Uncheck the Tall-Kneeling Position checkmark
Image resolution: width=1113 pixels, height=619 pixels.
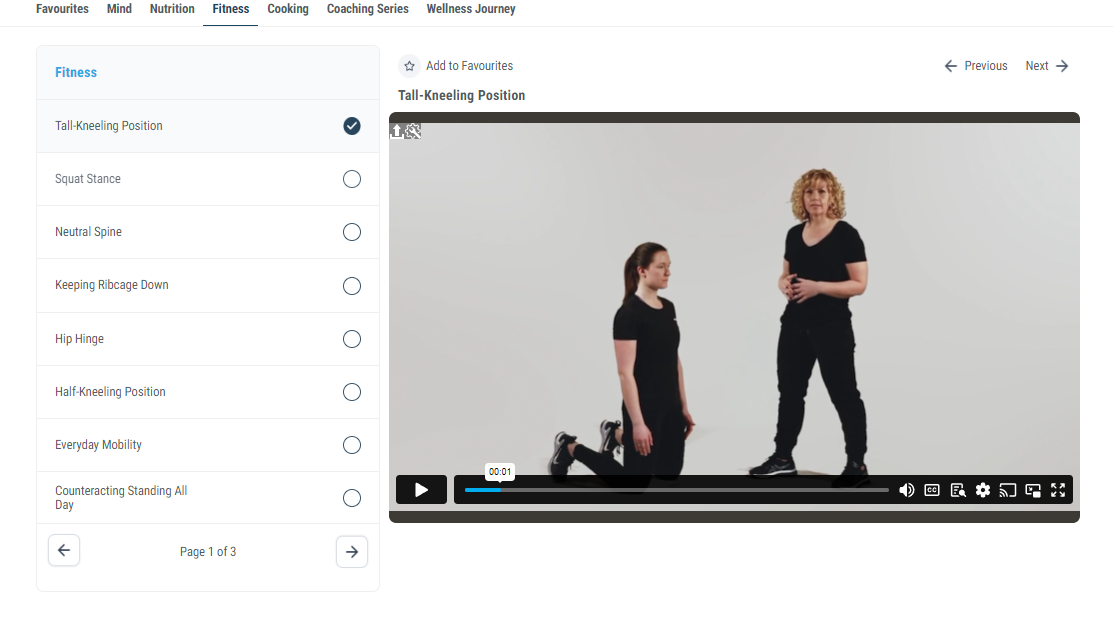point(352,126)
